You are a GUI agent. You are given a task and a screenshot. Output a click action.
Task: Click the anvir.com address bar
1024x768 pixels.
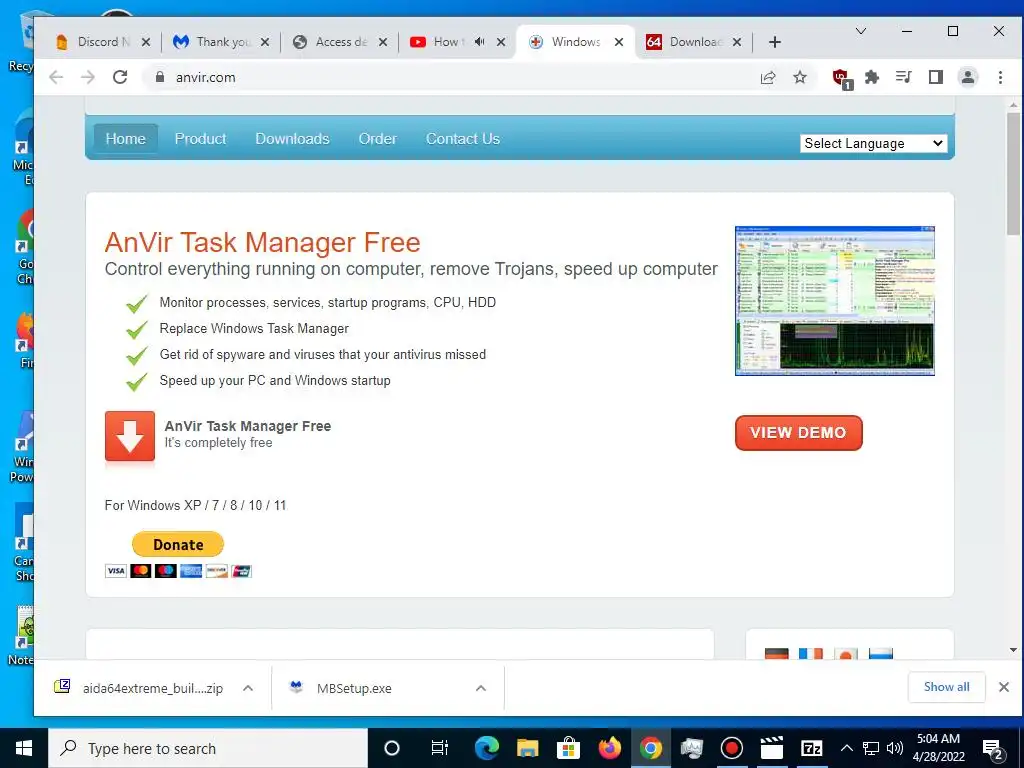coord(457,77)
